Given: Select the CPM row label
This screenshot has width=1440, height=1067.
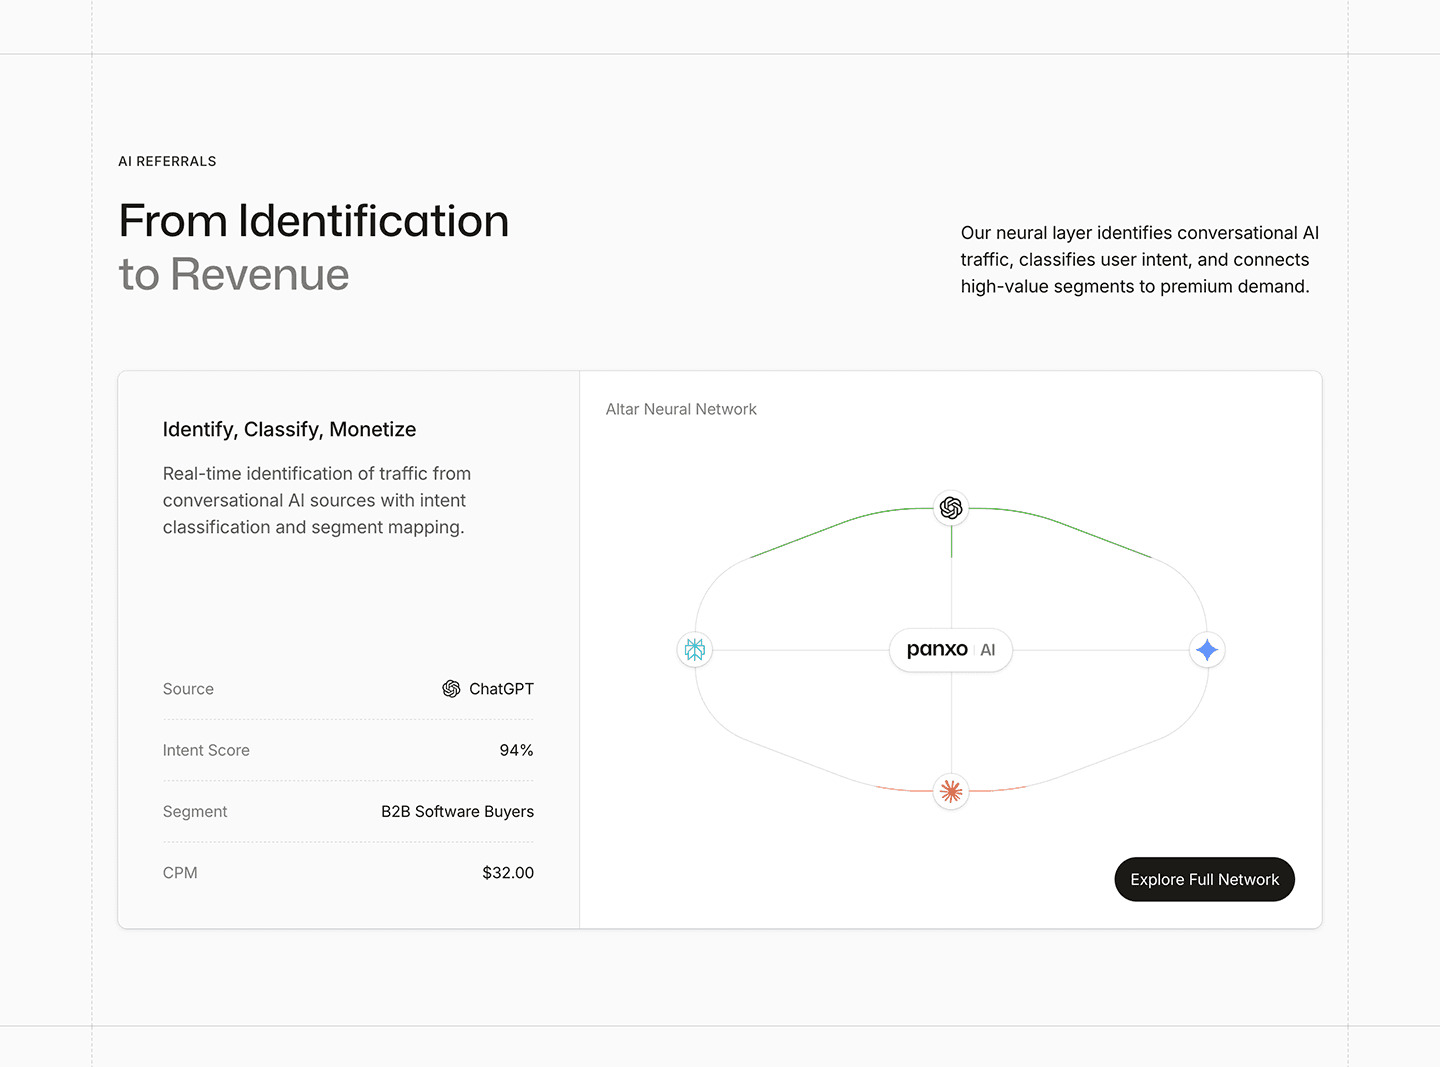Looking at the screenshot, I should coord(180,872).
